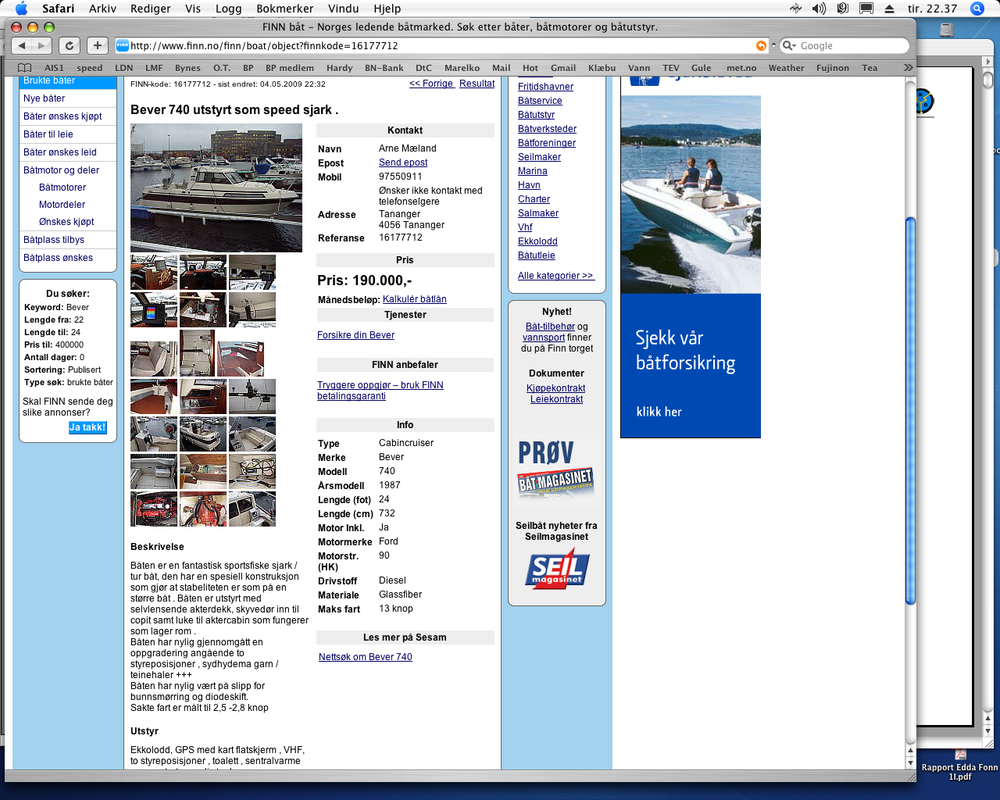Click the orange RSS reload icon in address bar

(x=761, y=46)
